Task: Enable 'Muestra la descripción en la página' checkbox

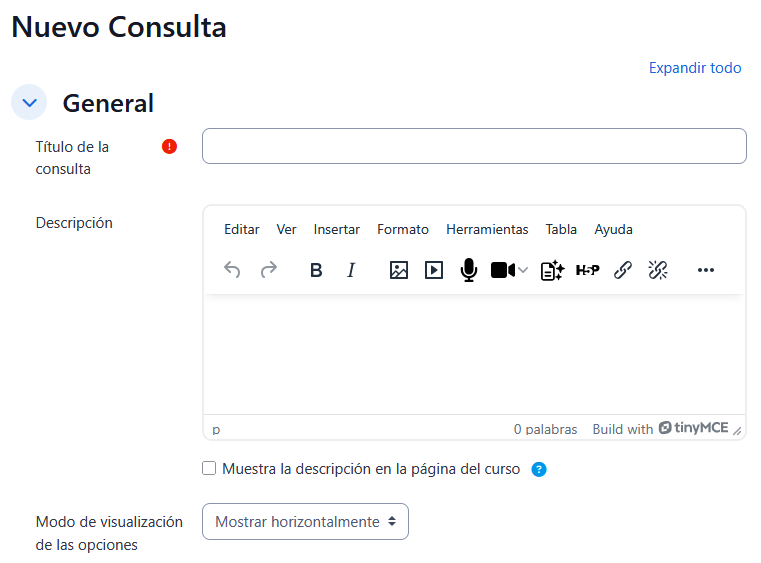Action: click(209, 468)
